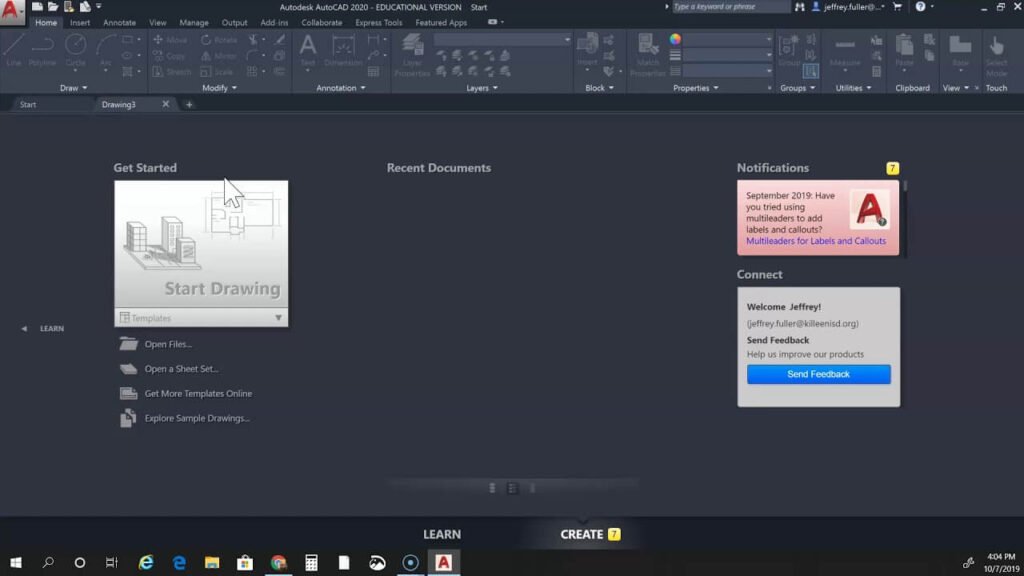
Task: Click the Group icon in Groups panel
Action: tap(789, 50)
